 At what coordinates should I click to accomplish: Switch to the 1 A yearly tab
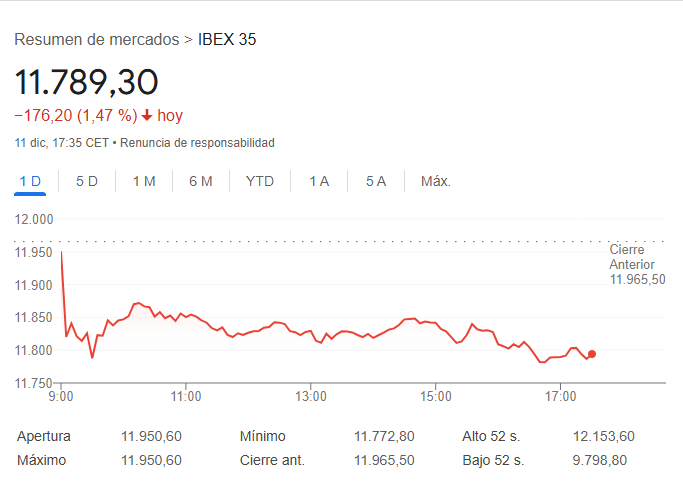(319, 181)
